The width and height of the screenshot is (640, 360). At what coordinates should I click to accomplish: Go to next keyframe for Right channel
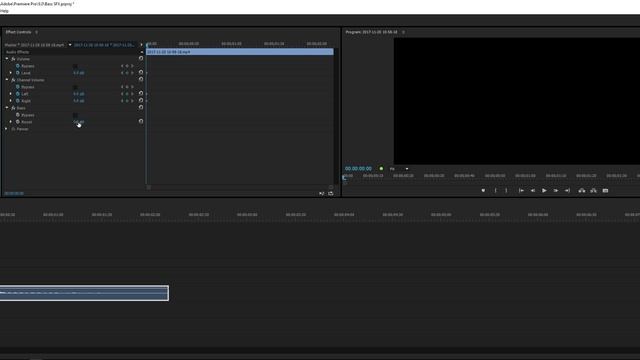132,101
